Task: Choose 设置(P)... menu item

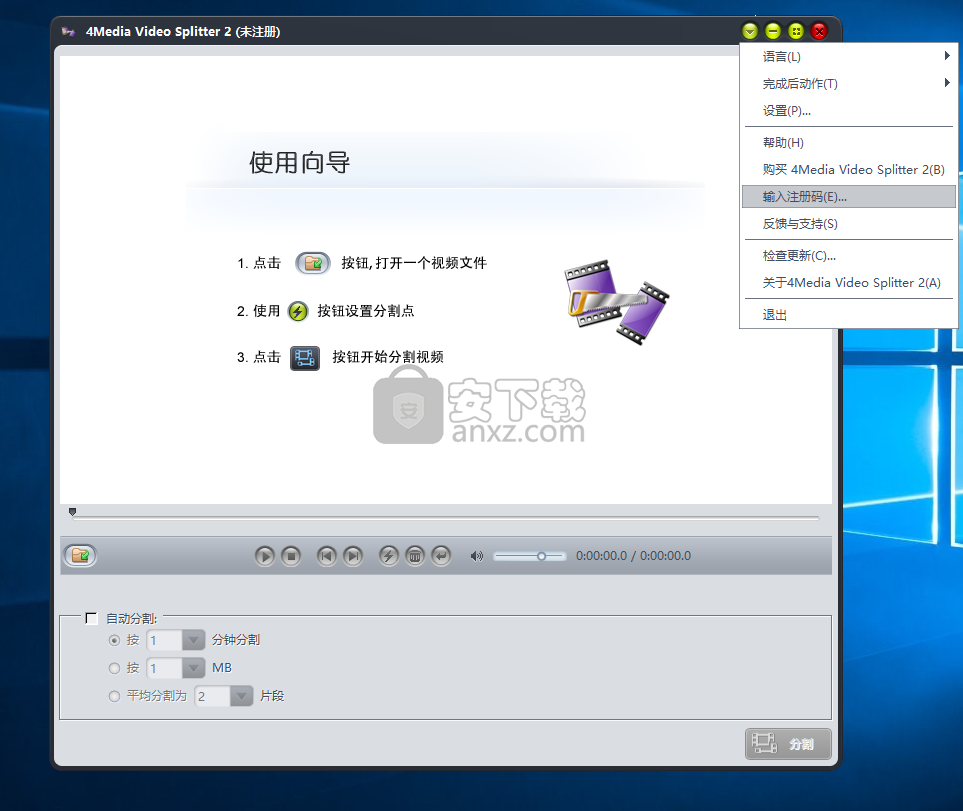Action: pos(849,111)
